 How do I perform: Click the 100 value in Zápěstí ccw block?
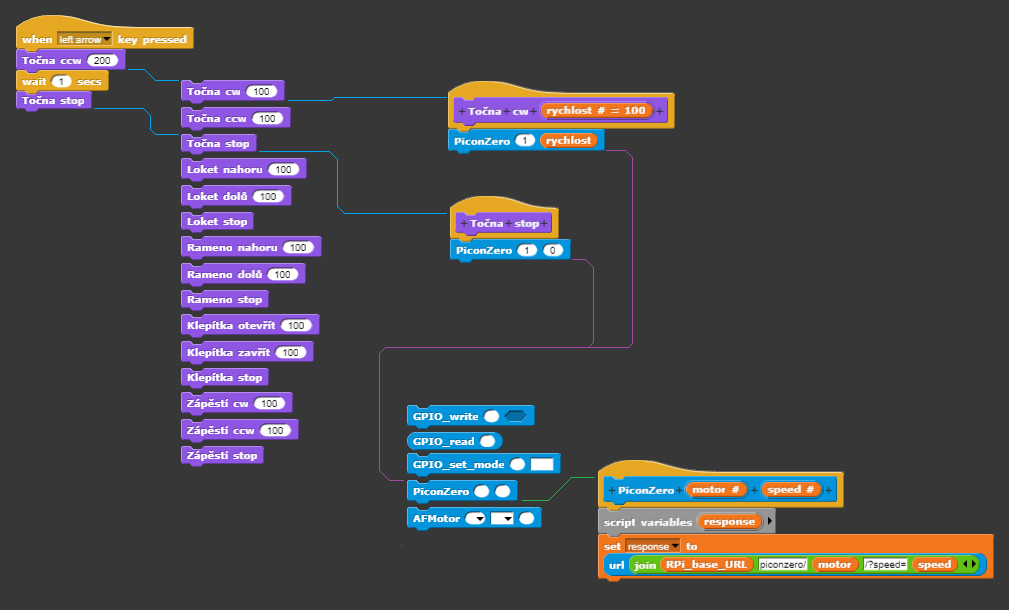click(275, 430)
